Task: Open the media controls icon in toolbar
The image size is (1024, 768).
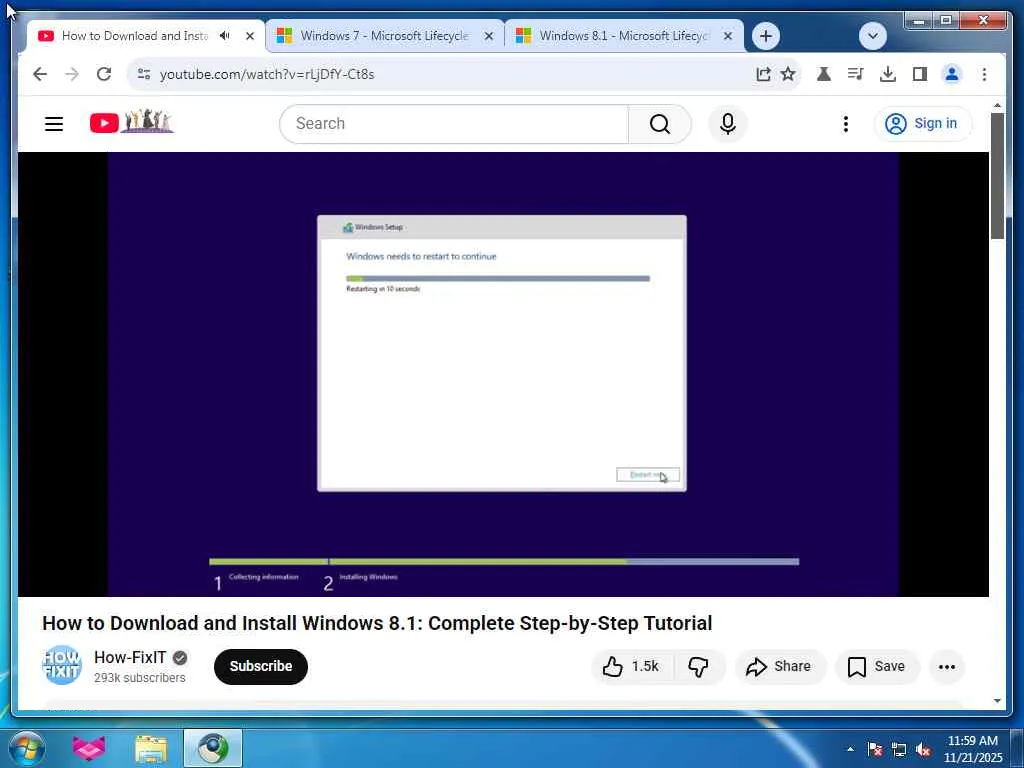Action: coord(856,74)
